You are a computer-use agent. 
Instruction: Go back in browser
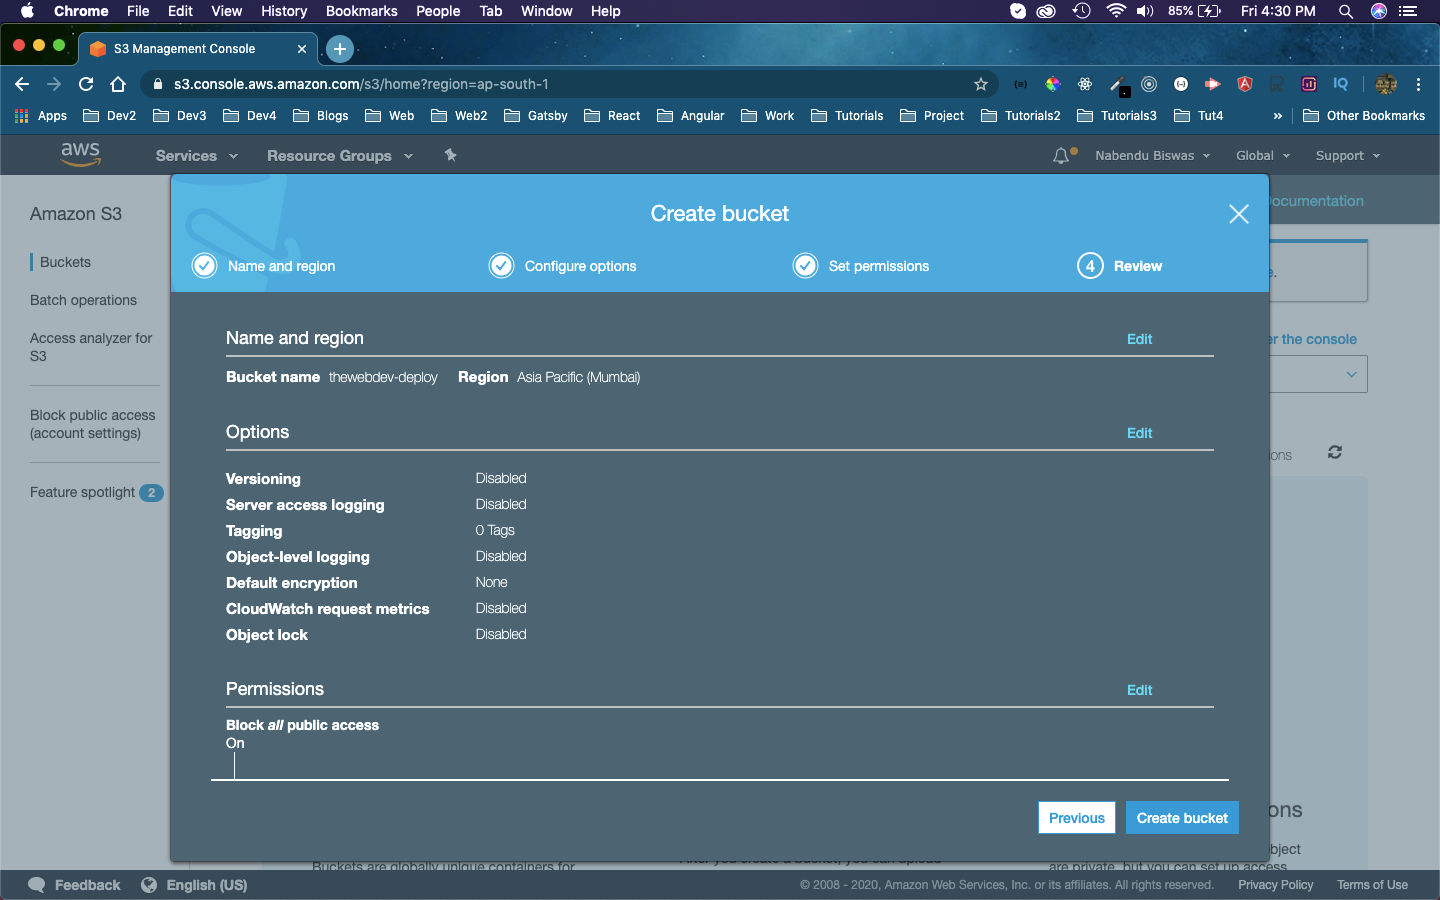(22, 84)
